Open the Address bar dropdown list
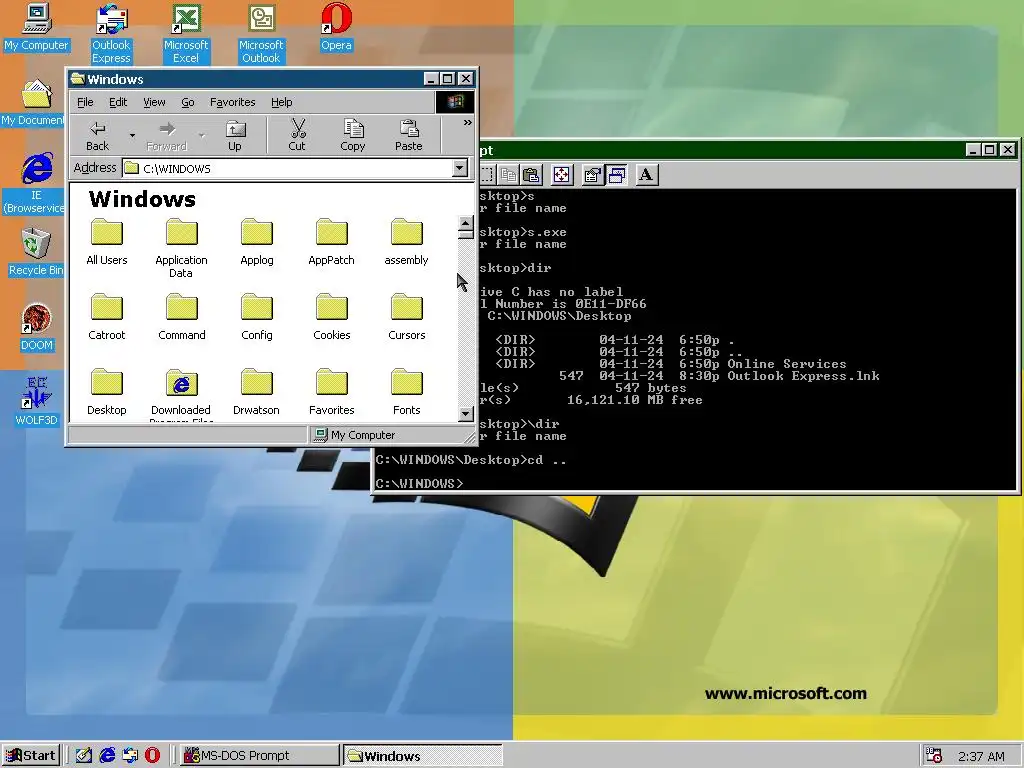 [x=460, y=168]
